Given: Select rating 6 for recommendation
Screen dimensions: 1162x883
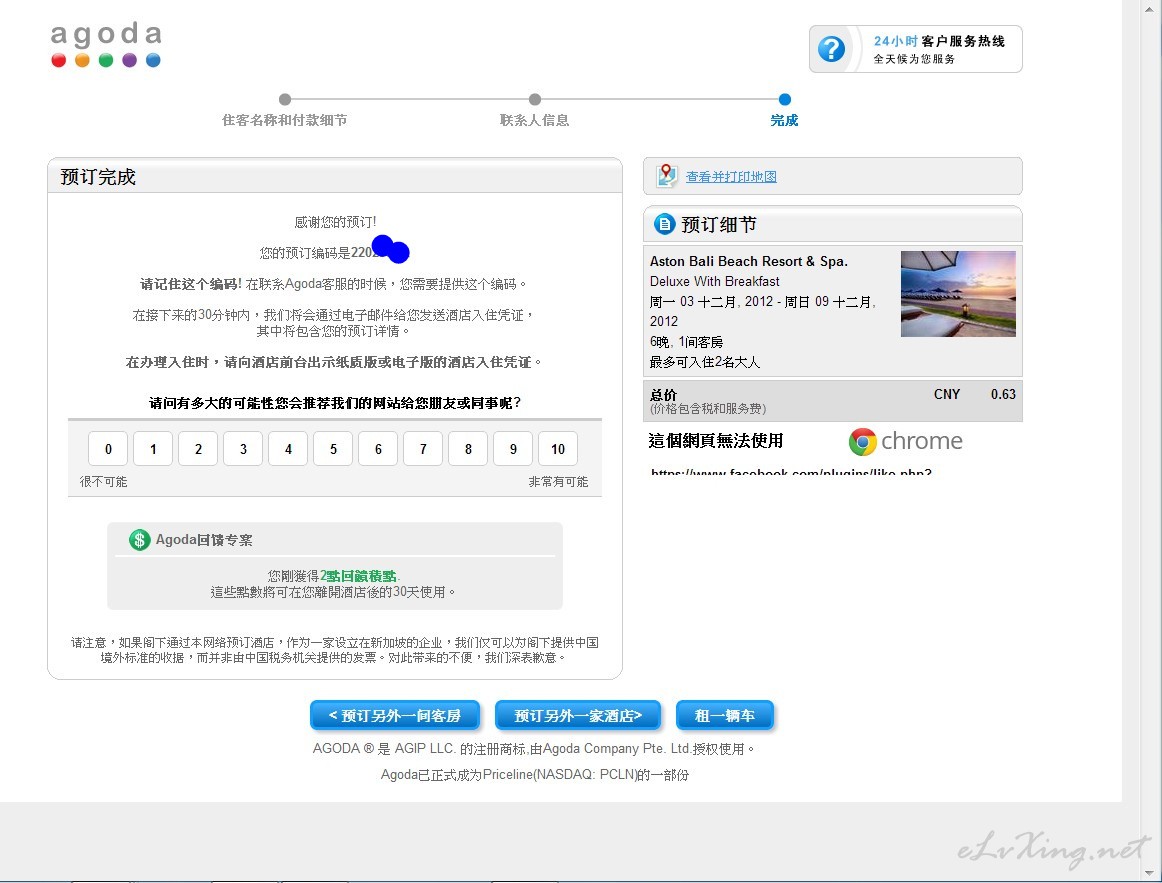Looking at the screenshot, I should click(x=378, y=449).
